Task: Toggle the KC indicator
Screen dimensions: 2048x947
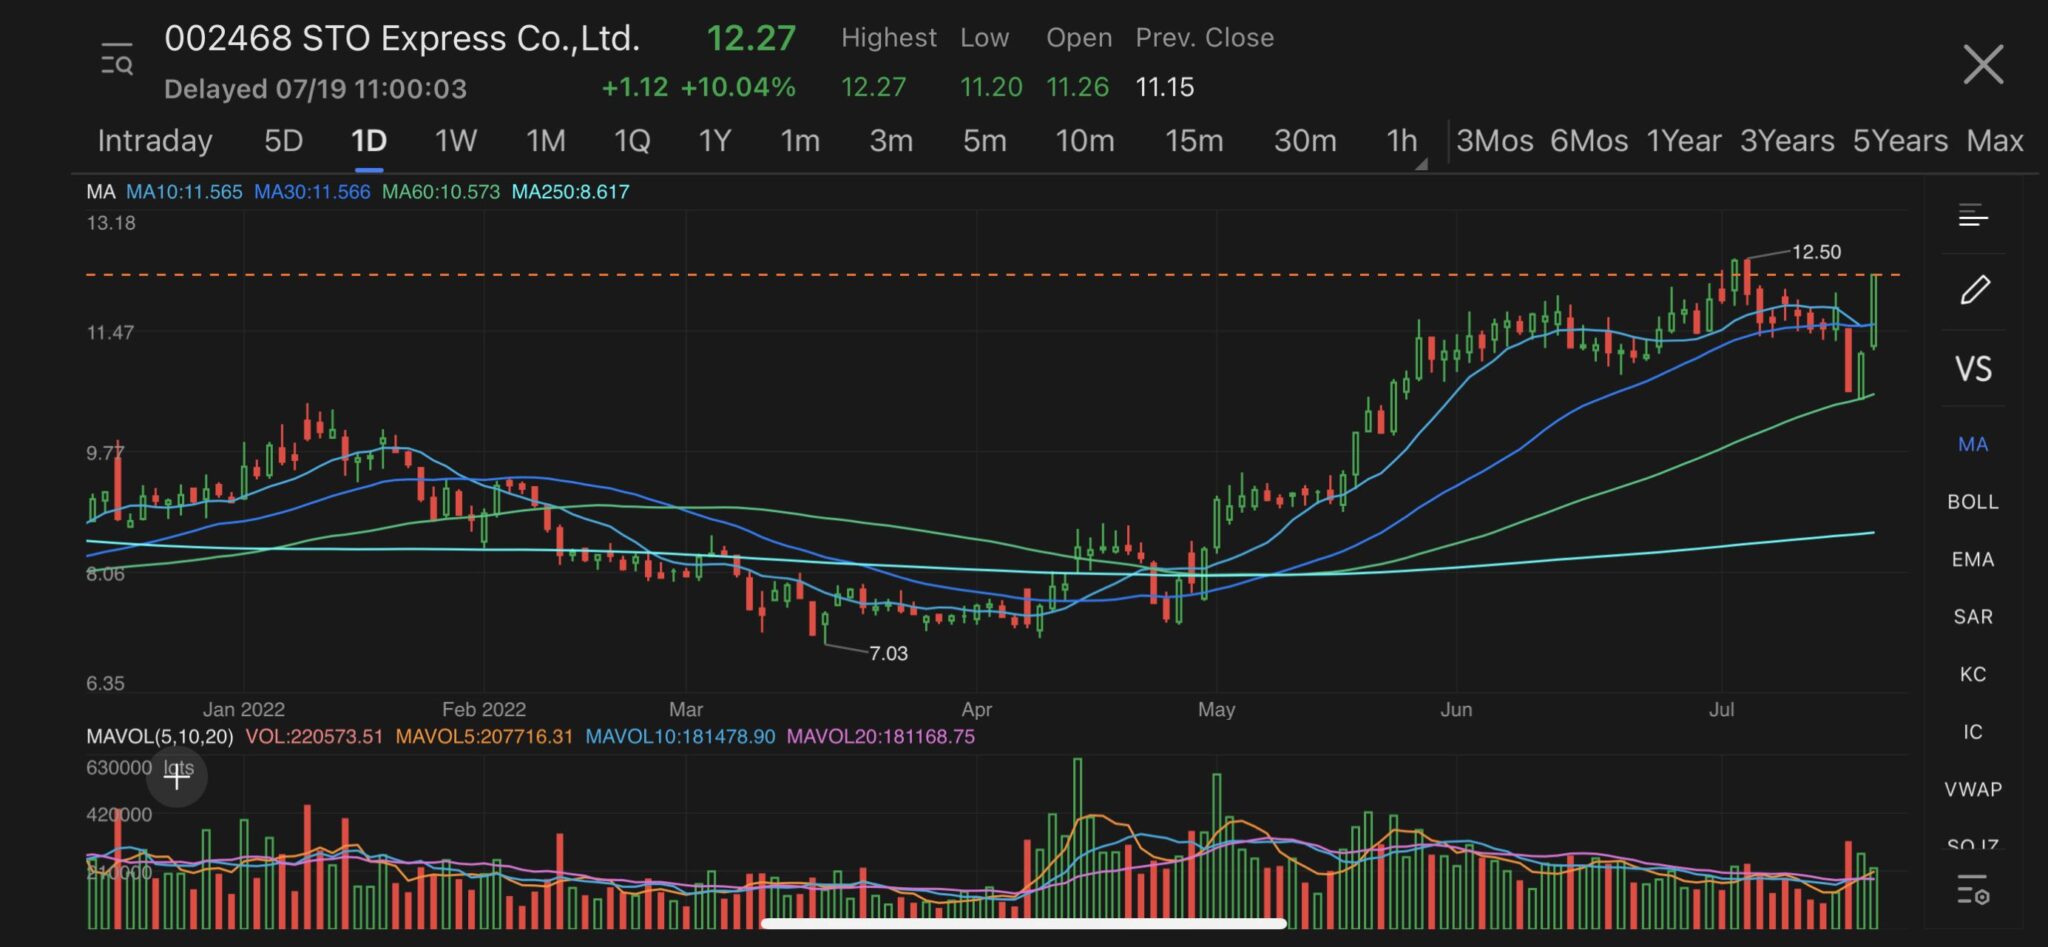Action: 1973,674
